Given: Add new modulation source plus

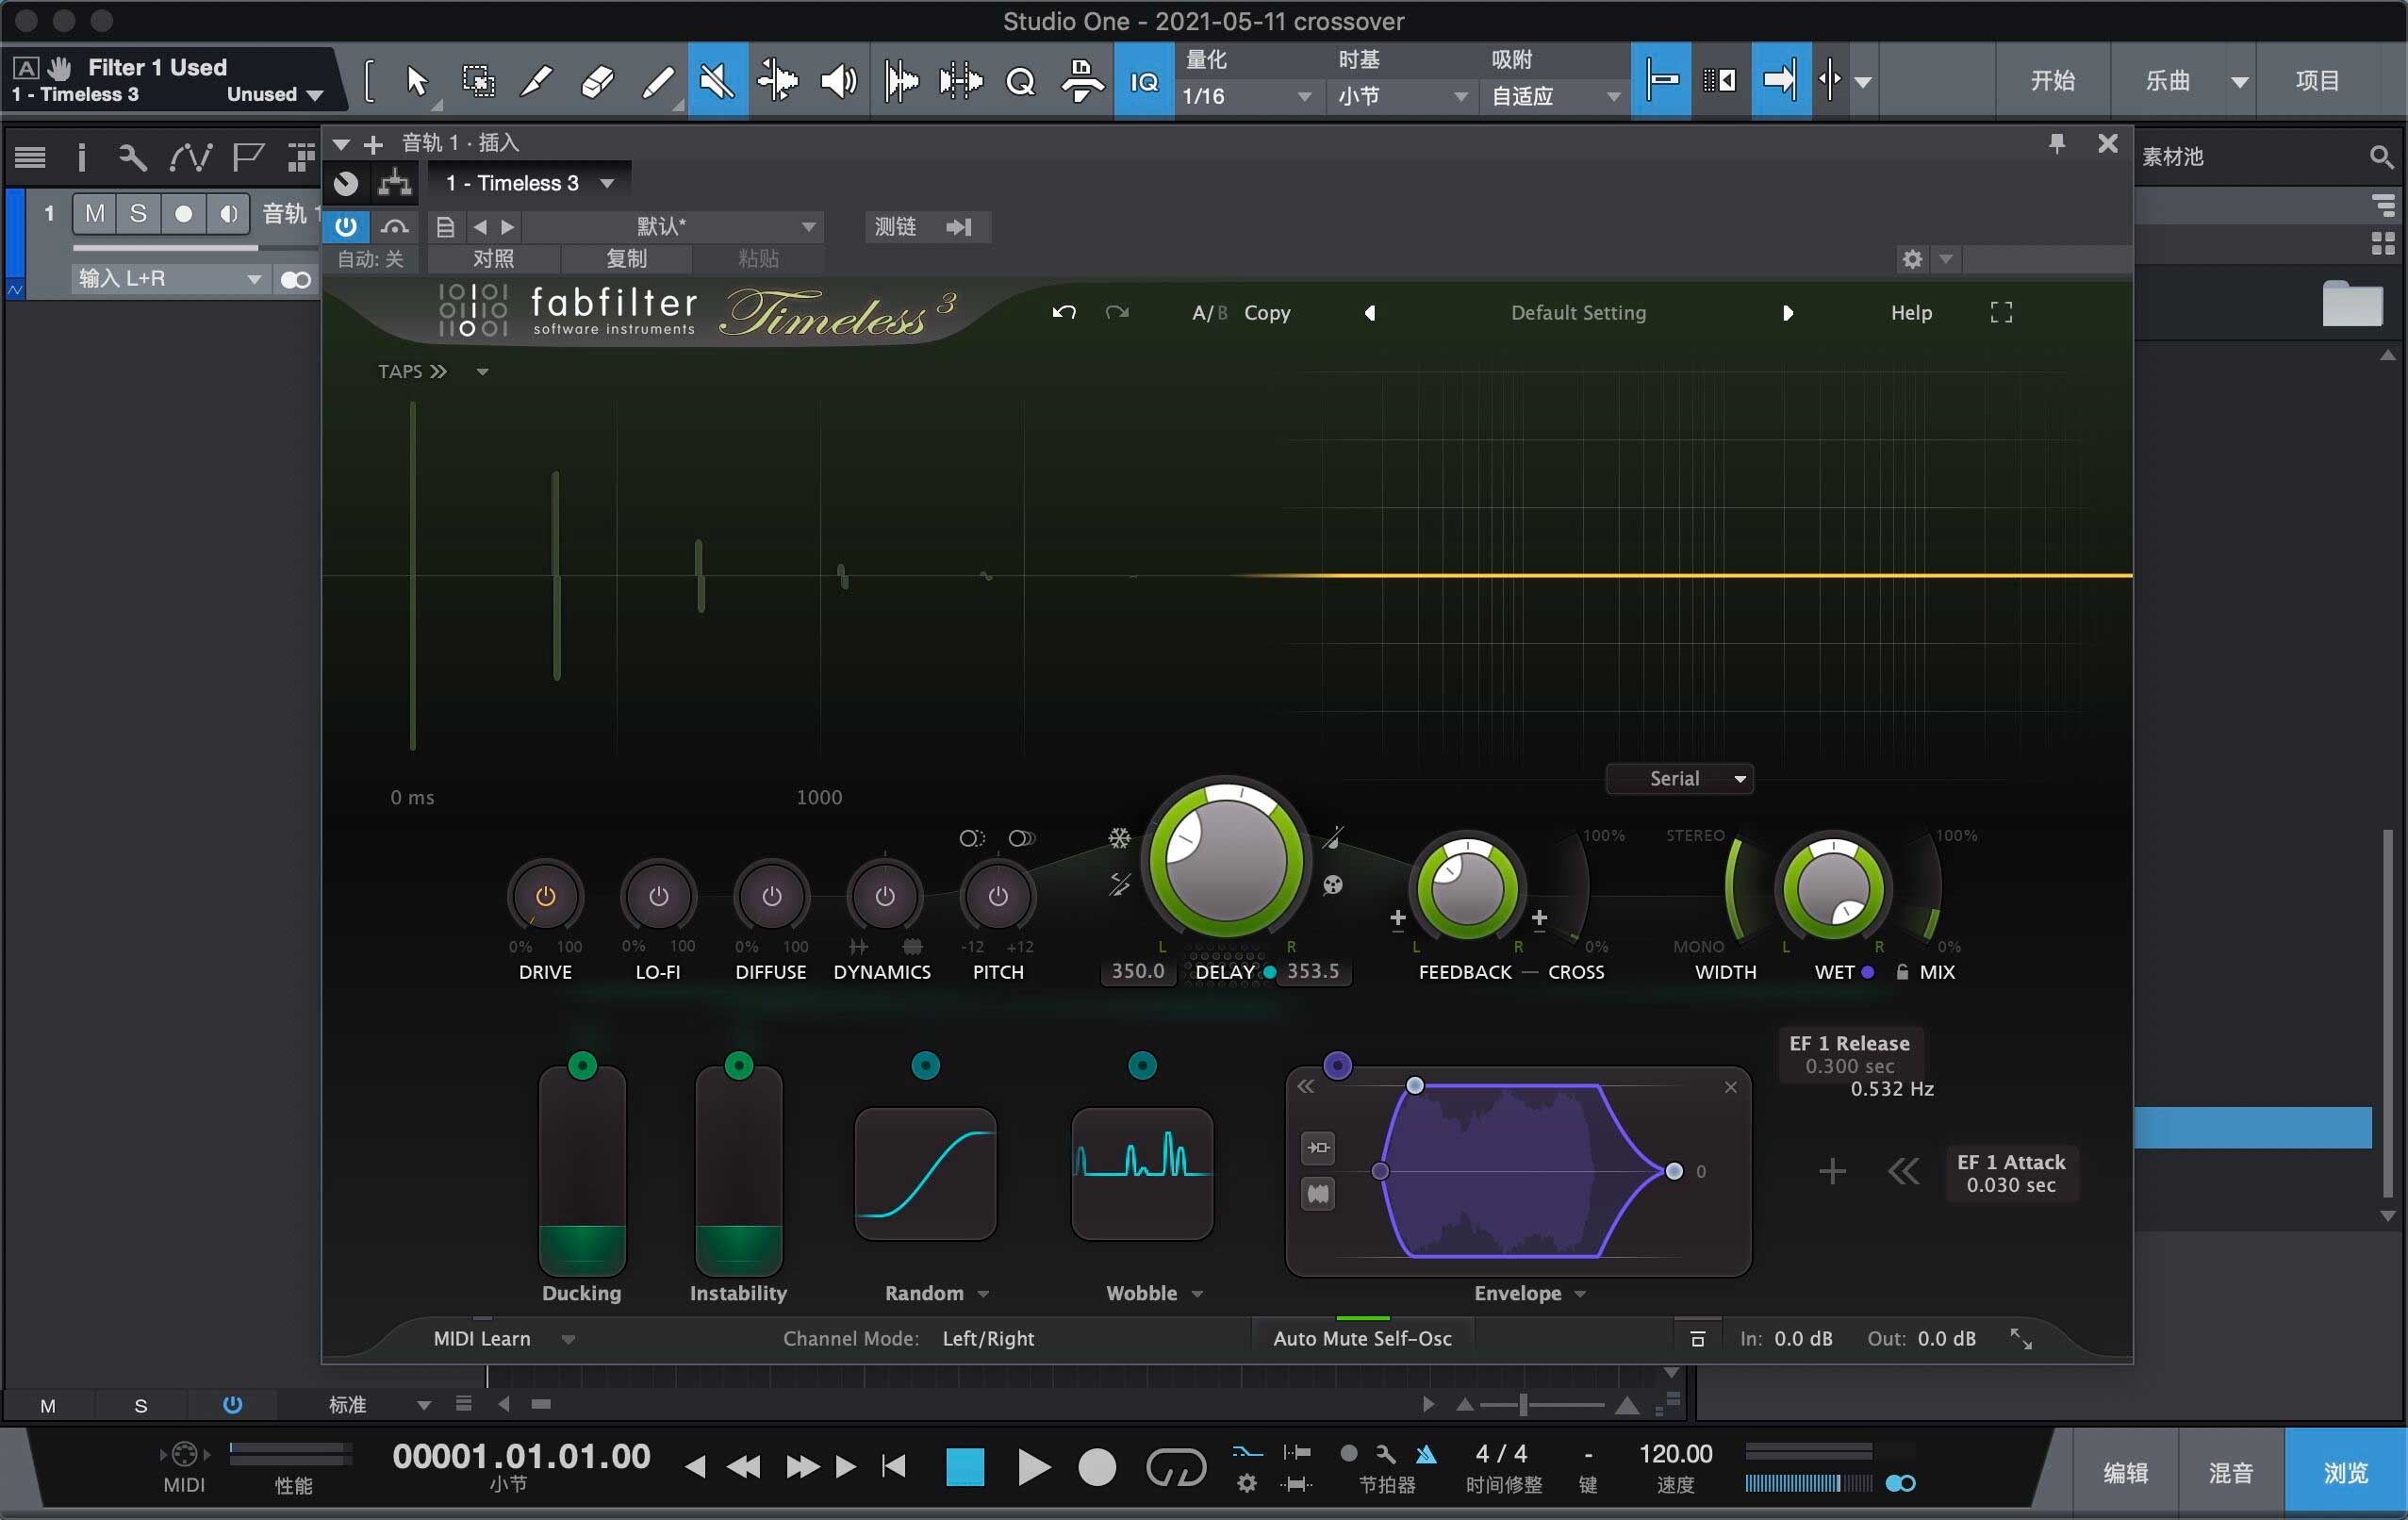Looking at the screenshot, I should [1832, 1170].
